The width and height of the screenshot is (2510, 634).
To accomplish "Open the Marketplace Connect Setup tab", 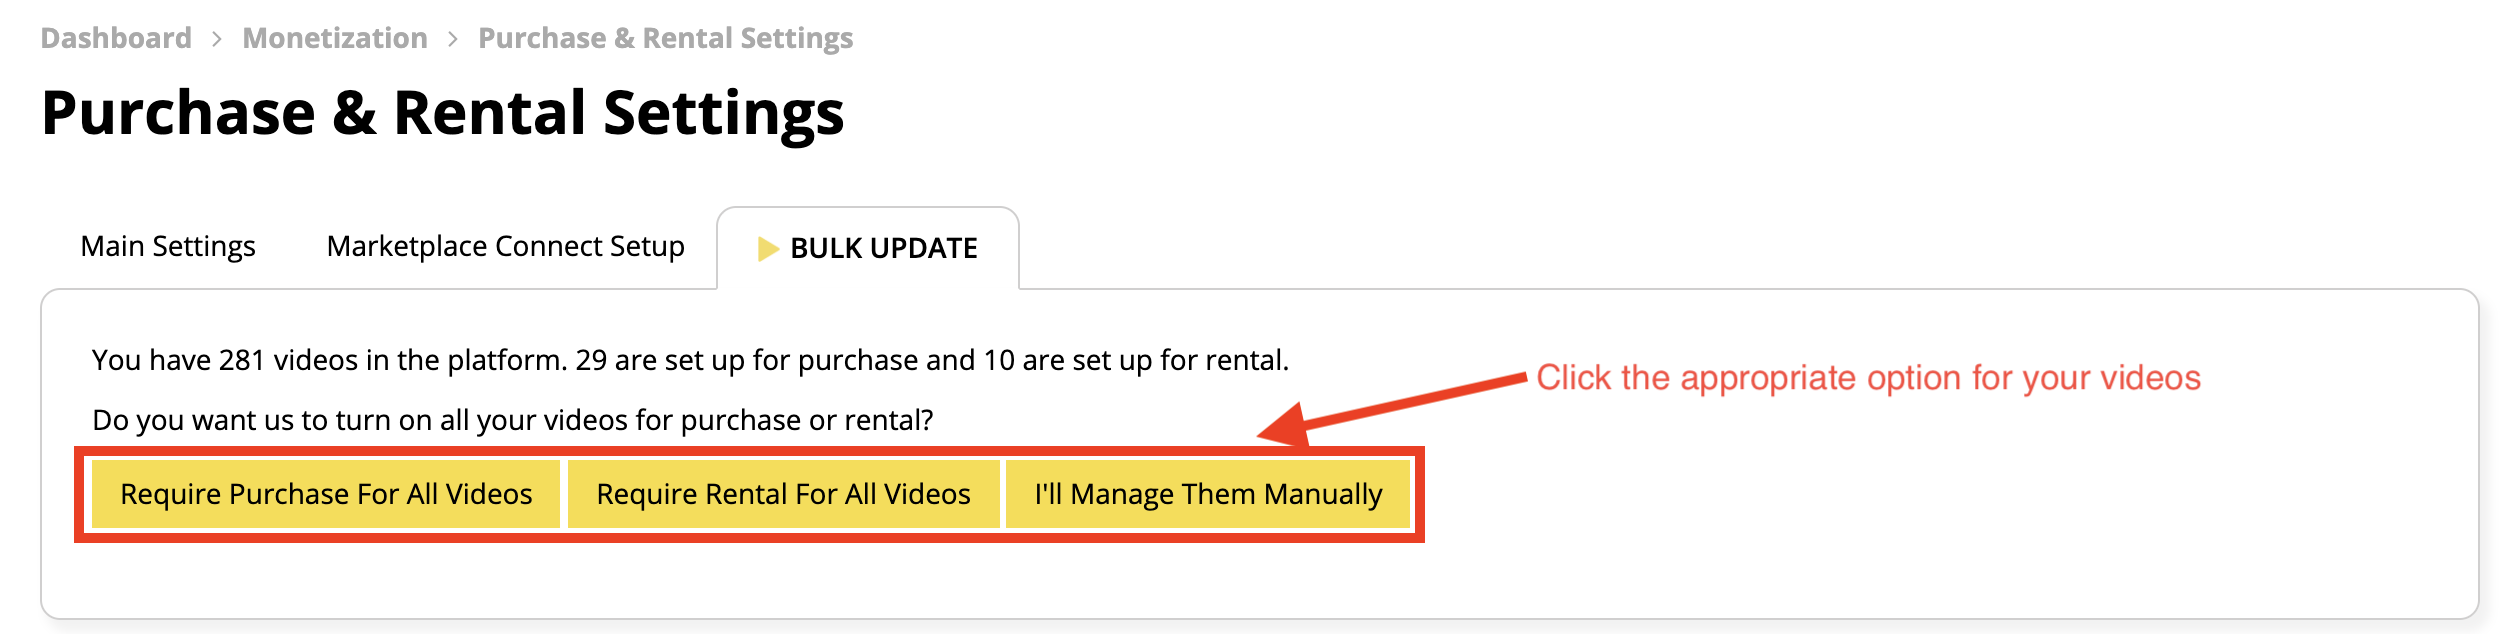I will point(506,246).
